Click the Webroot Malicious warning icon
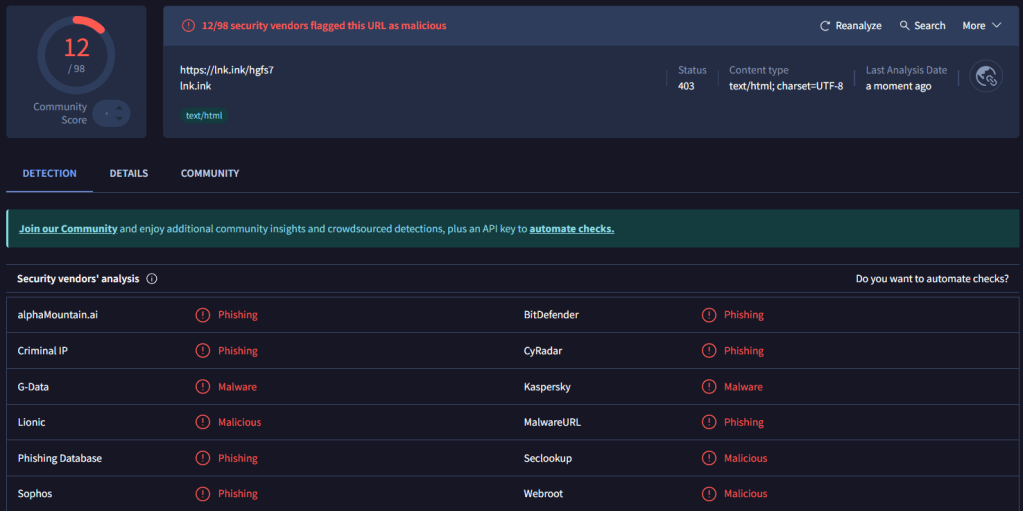This screenshot has height=511, width=1023. pos(709,494)
